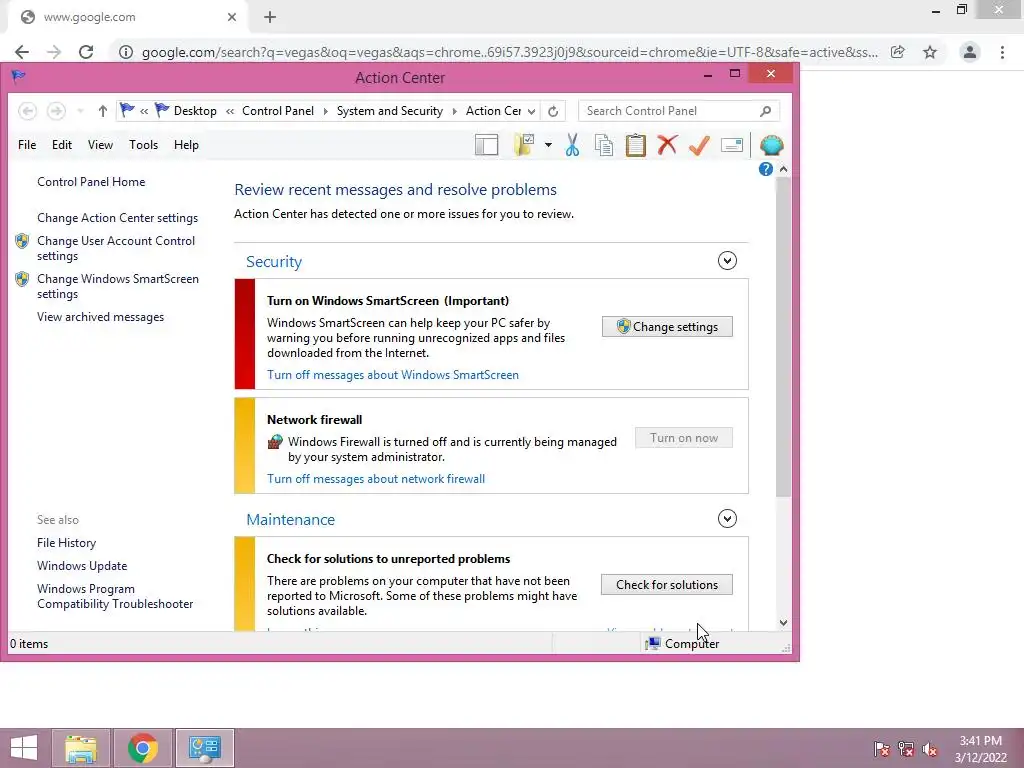Open Change Action Center settings

(118, 217)
